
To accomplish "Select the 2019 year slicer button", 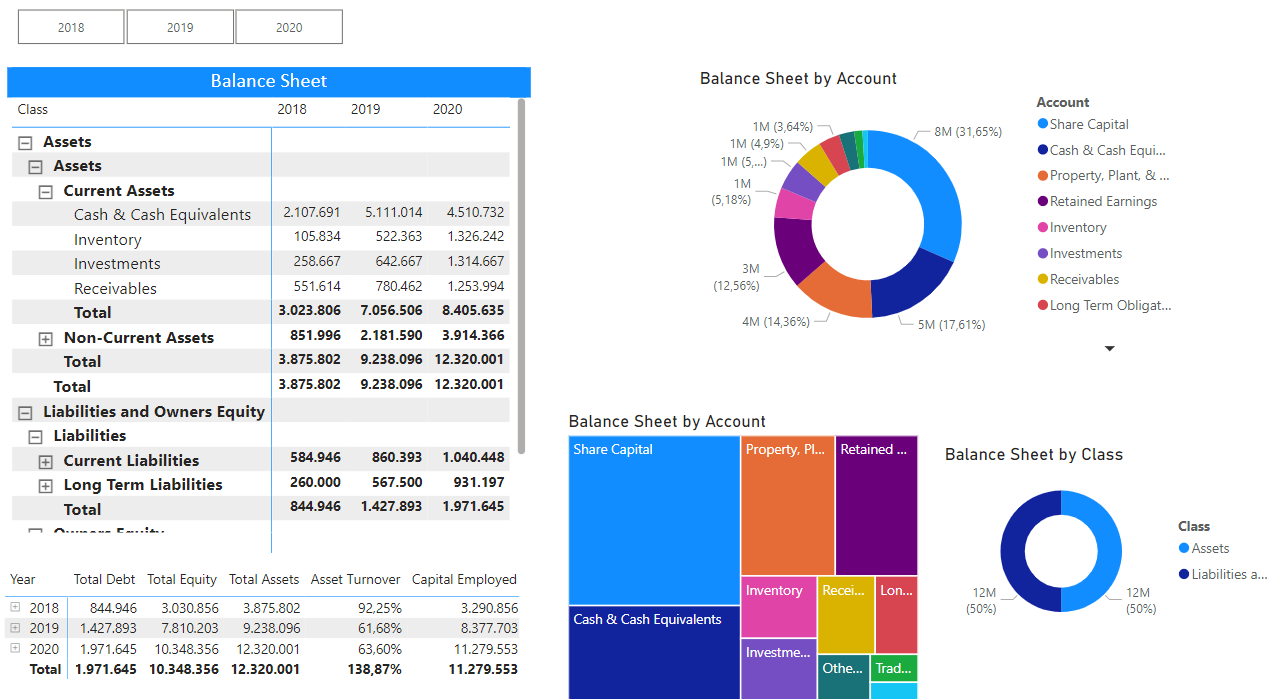I will point(180,27).
